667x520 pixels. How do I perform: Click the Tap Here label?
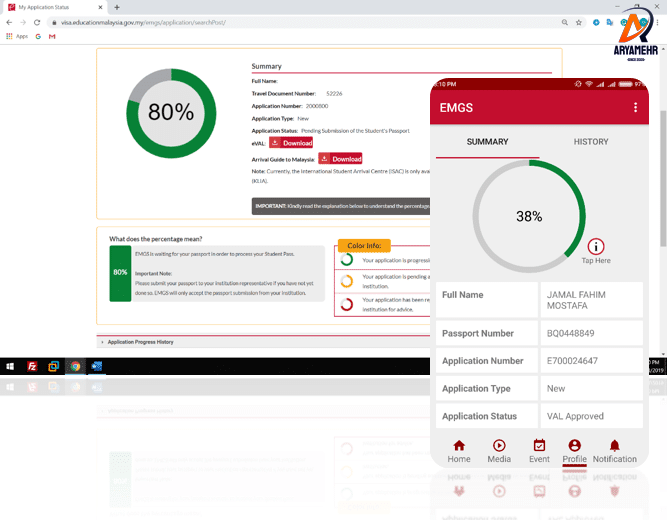point(596,260)
